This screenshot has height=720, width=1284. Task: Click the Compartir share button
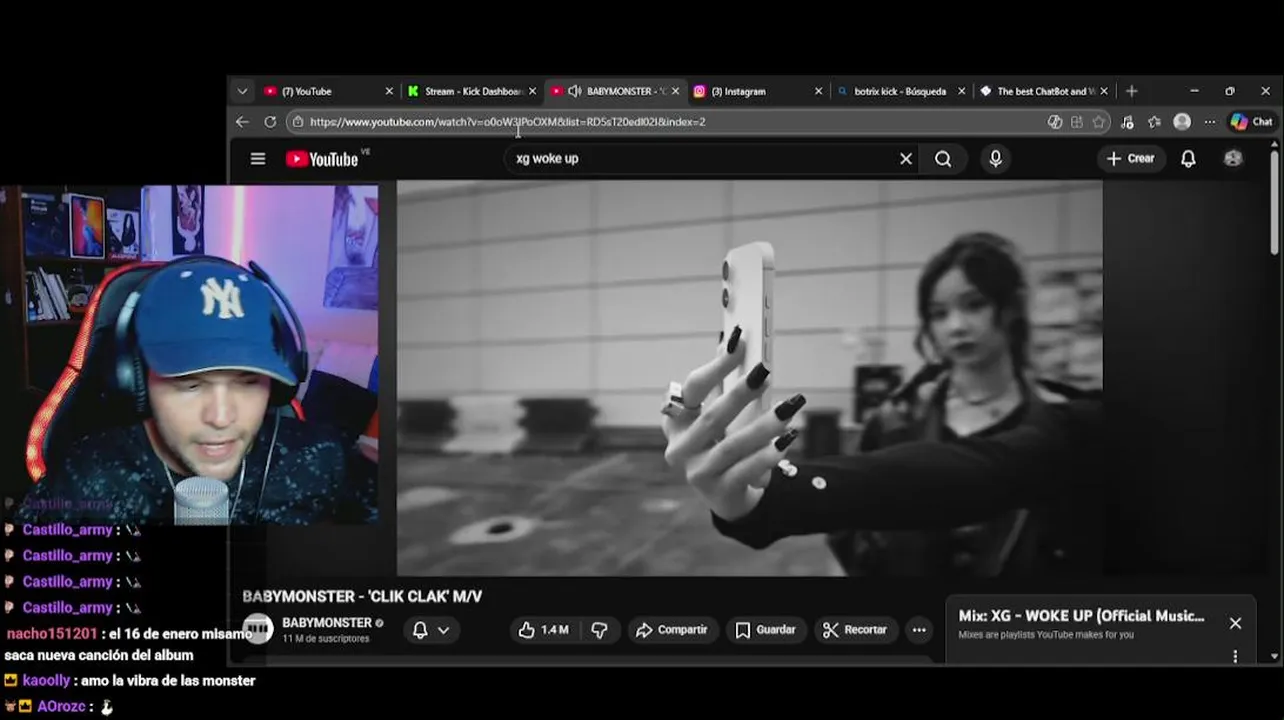click(x=672, y=630)
